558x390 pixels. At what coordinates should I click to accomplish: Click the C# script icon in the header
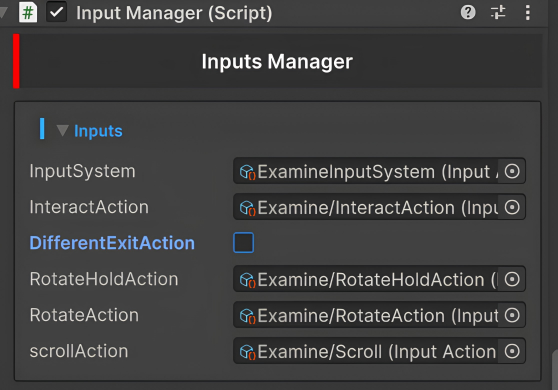click(28, 13)
